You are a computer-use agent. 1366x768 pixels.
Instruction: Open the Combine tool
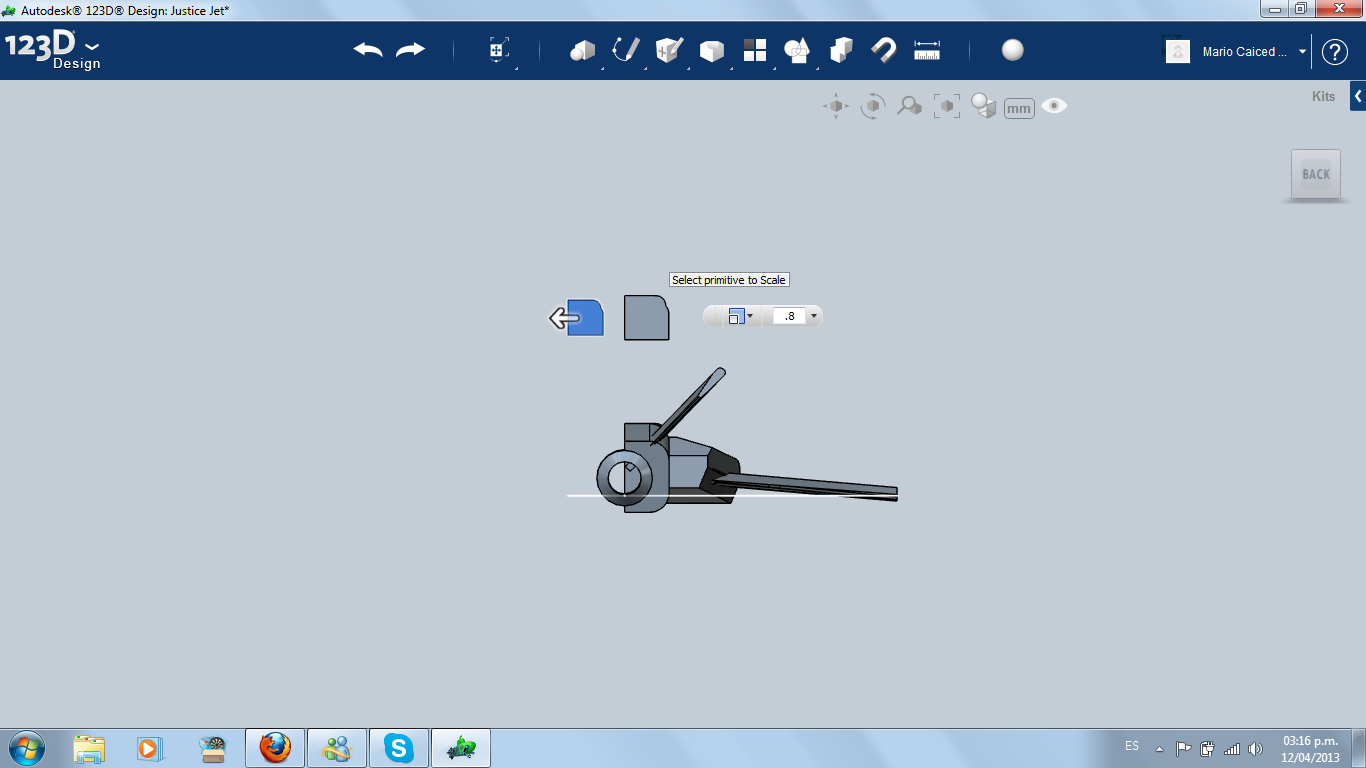coord(841,50)
